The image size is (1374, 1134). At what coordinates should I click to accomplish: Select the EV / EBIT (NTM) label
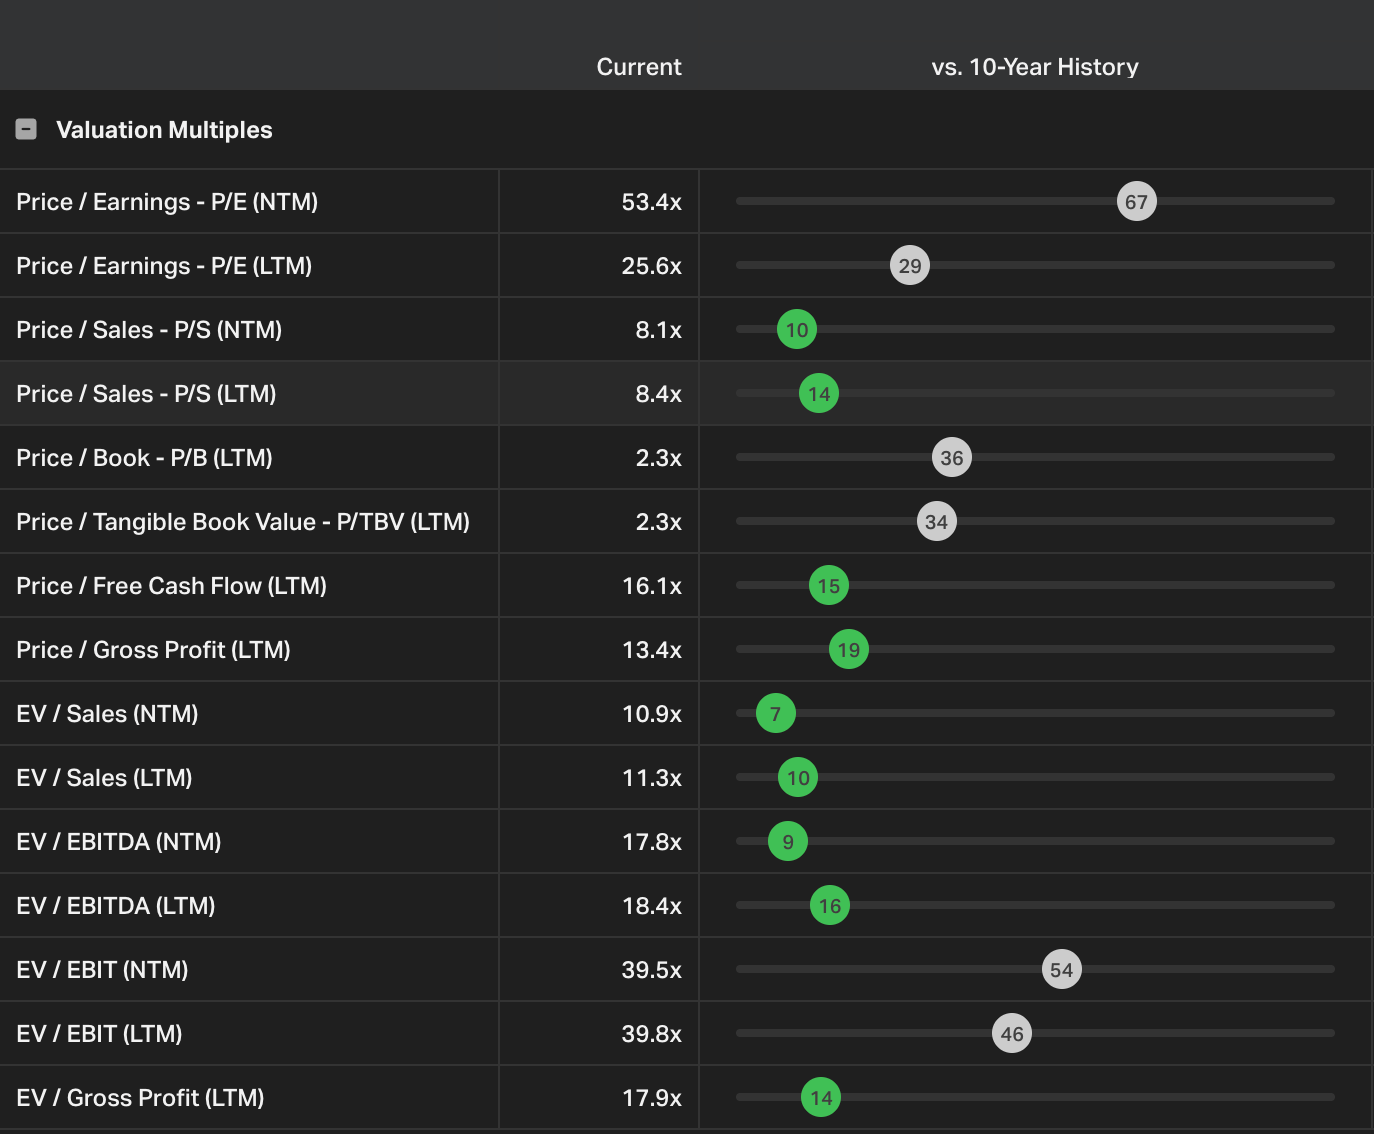pyautogui.click(x=102, y=970)
